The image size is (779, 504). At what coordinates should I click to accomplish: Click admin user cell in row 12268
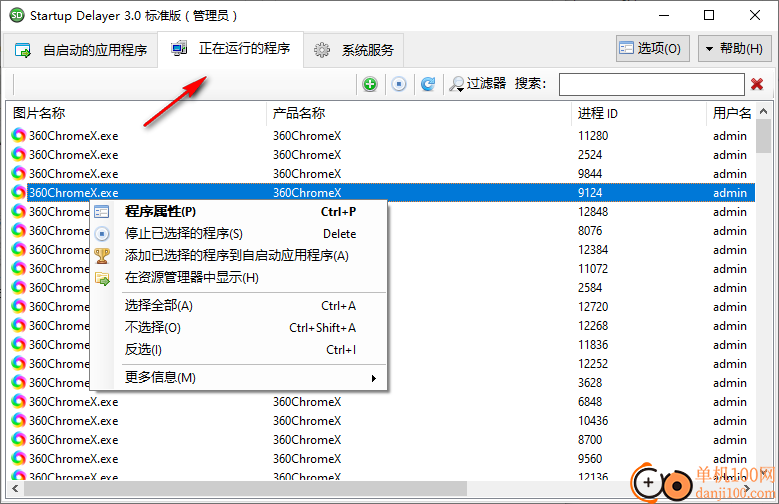[730, 326]
